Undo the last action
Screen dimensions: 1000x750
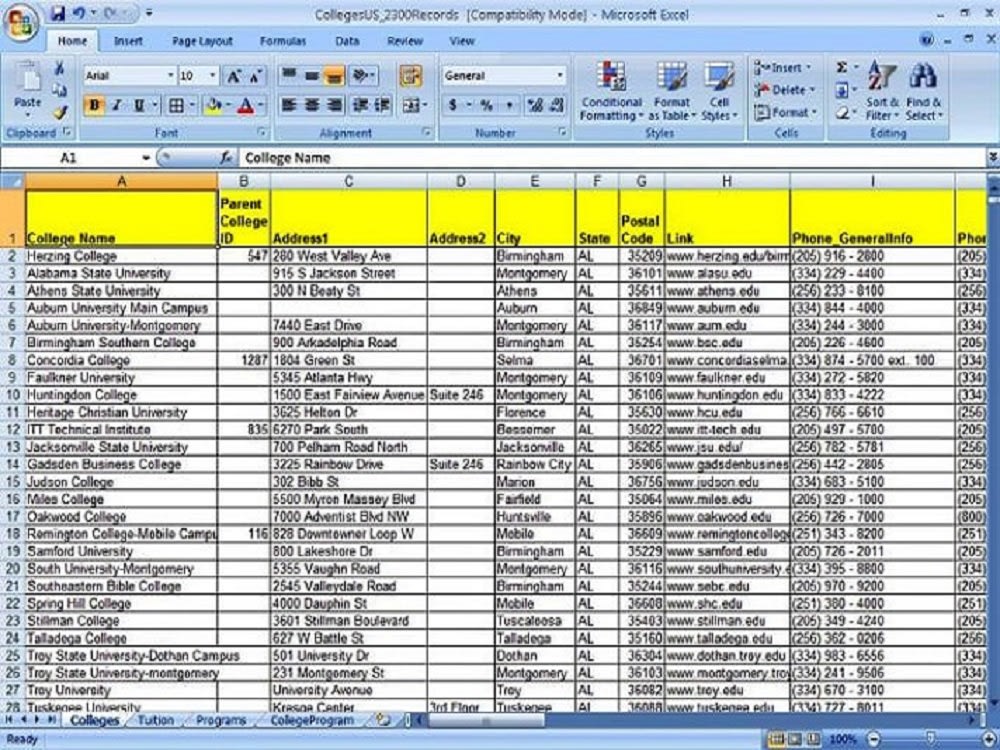[x=78, y=13]
